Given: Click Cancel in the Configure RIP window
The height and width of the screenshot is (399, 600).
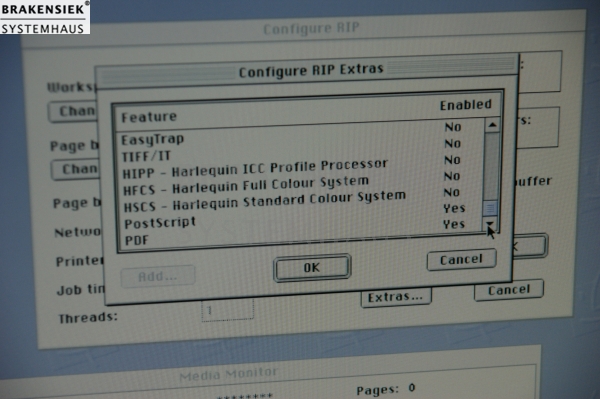Looking at the screenshot, I should pyautogui.click(x=509, y=290).
